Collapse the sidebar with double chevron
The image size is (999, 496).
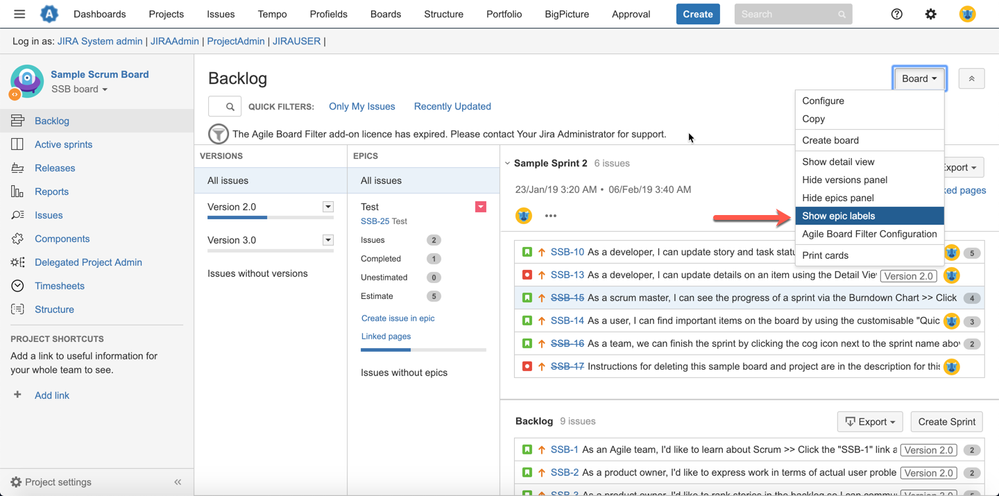(x=178, y=482)
